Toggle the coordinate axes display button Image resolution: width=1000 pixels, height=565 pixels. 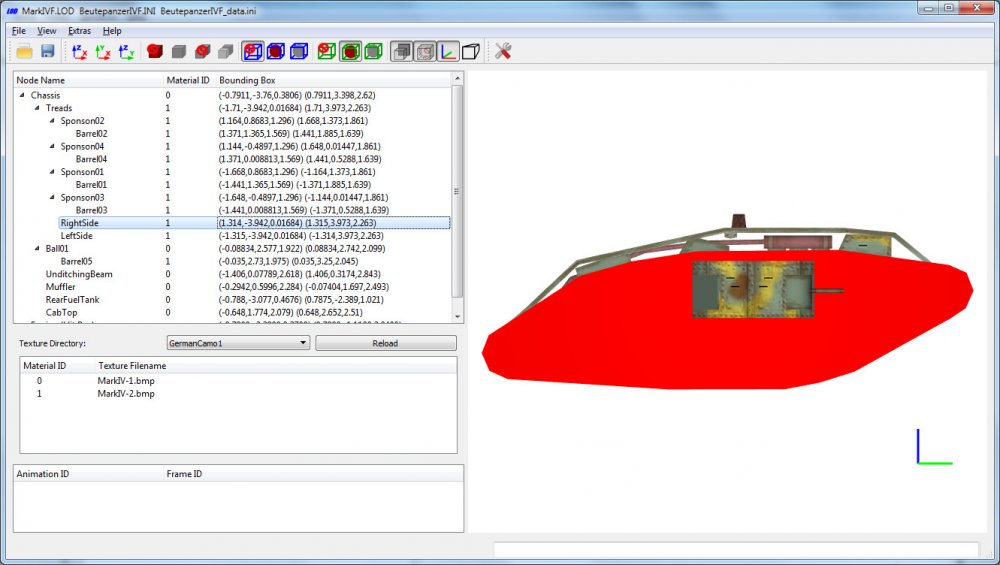point(448,52)
